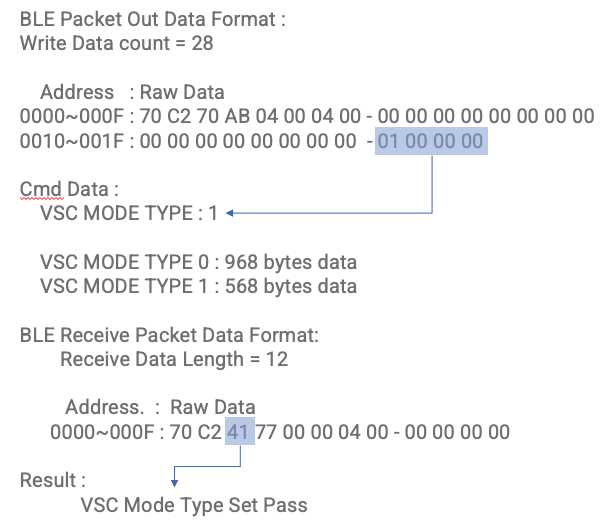This screenshot has height=524, width=610.
Task: Click the highlighted '41' byte in receive data
Action: 240,431
